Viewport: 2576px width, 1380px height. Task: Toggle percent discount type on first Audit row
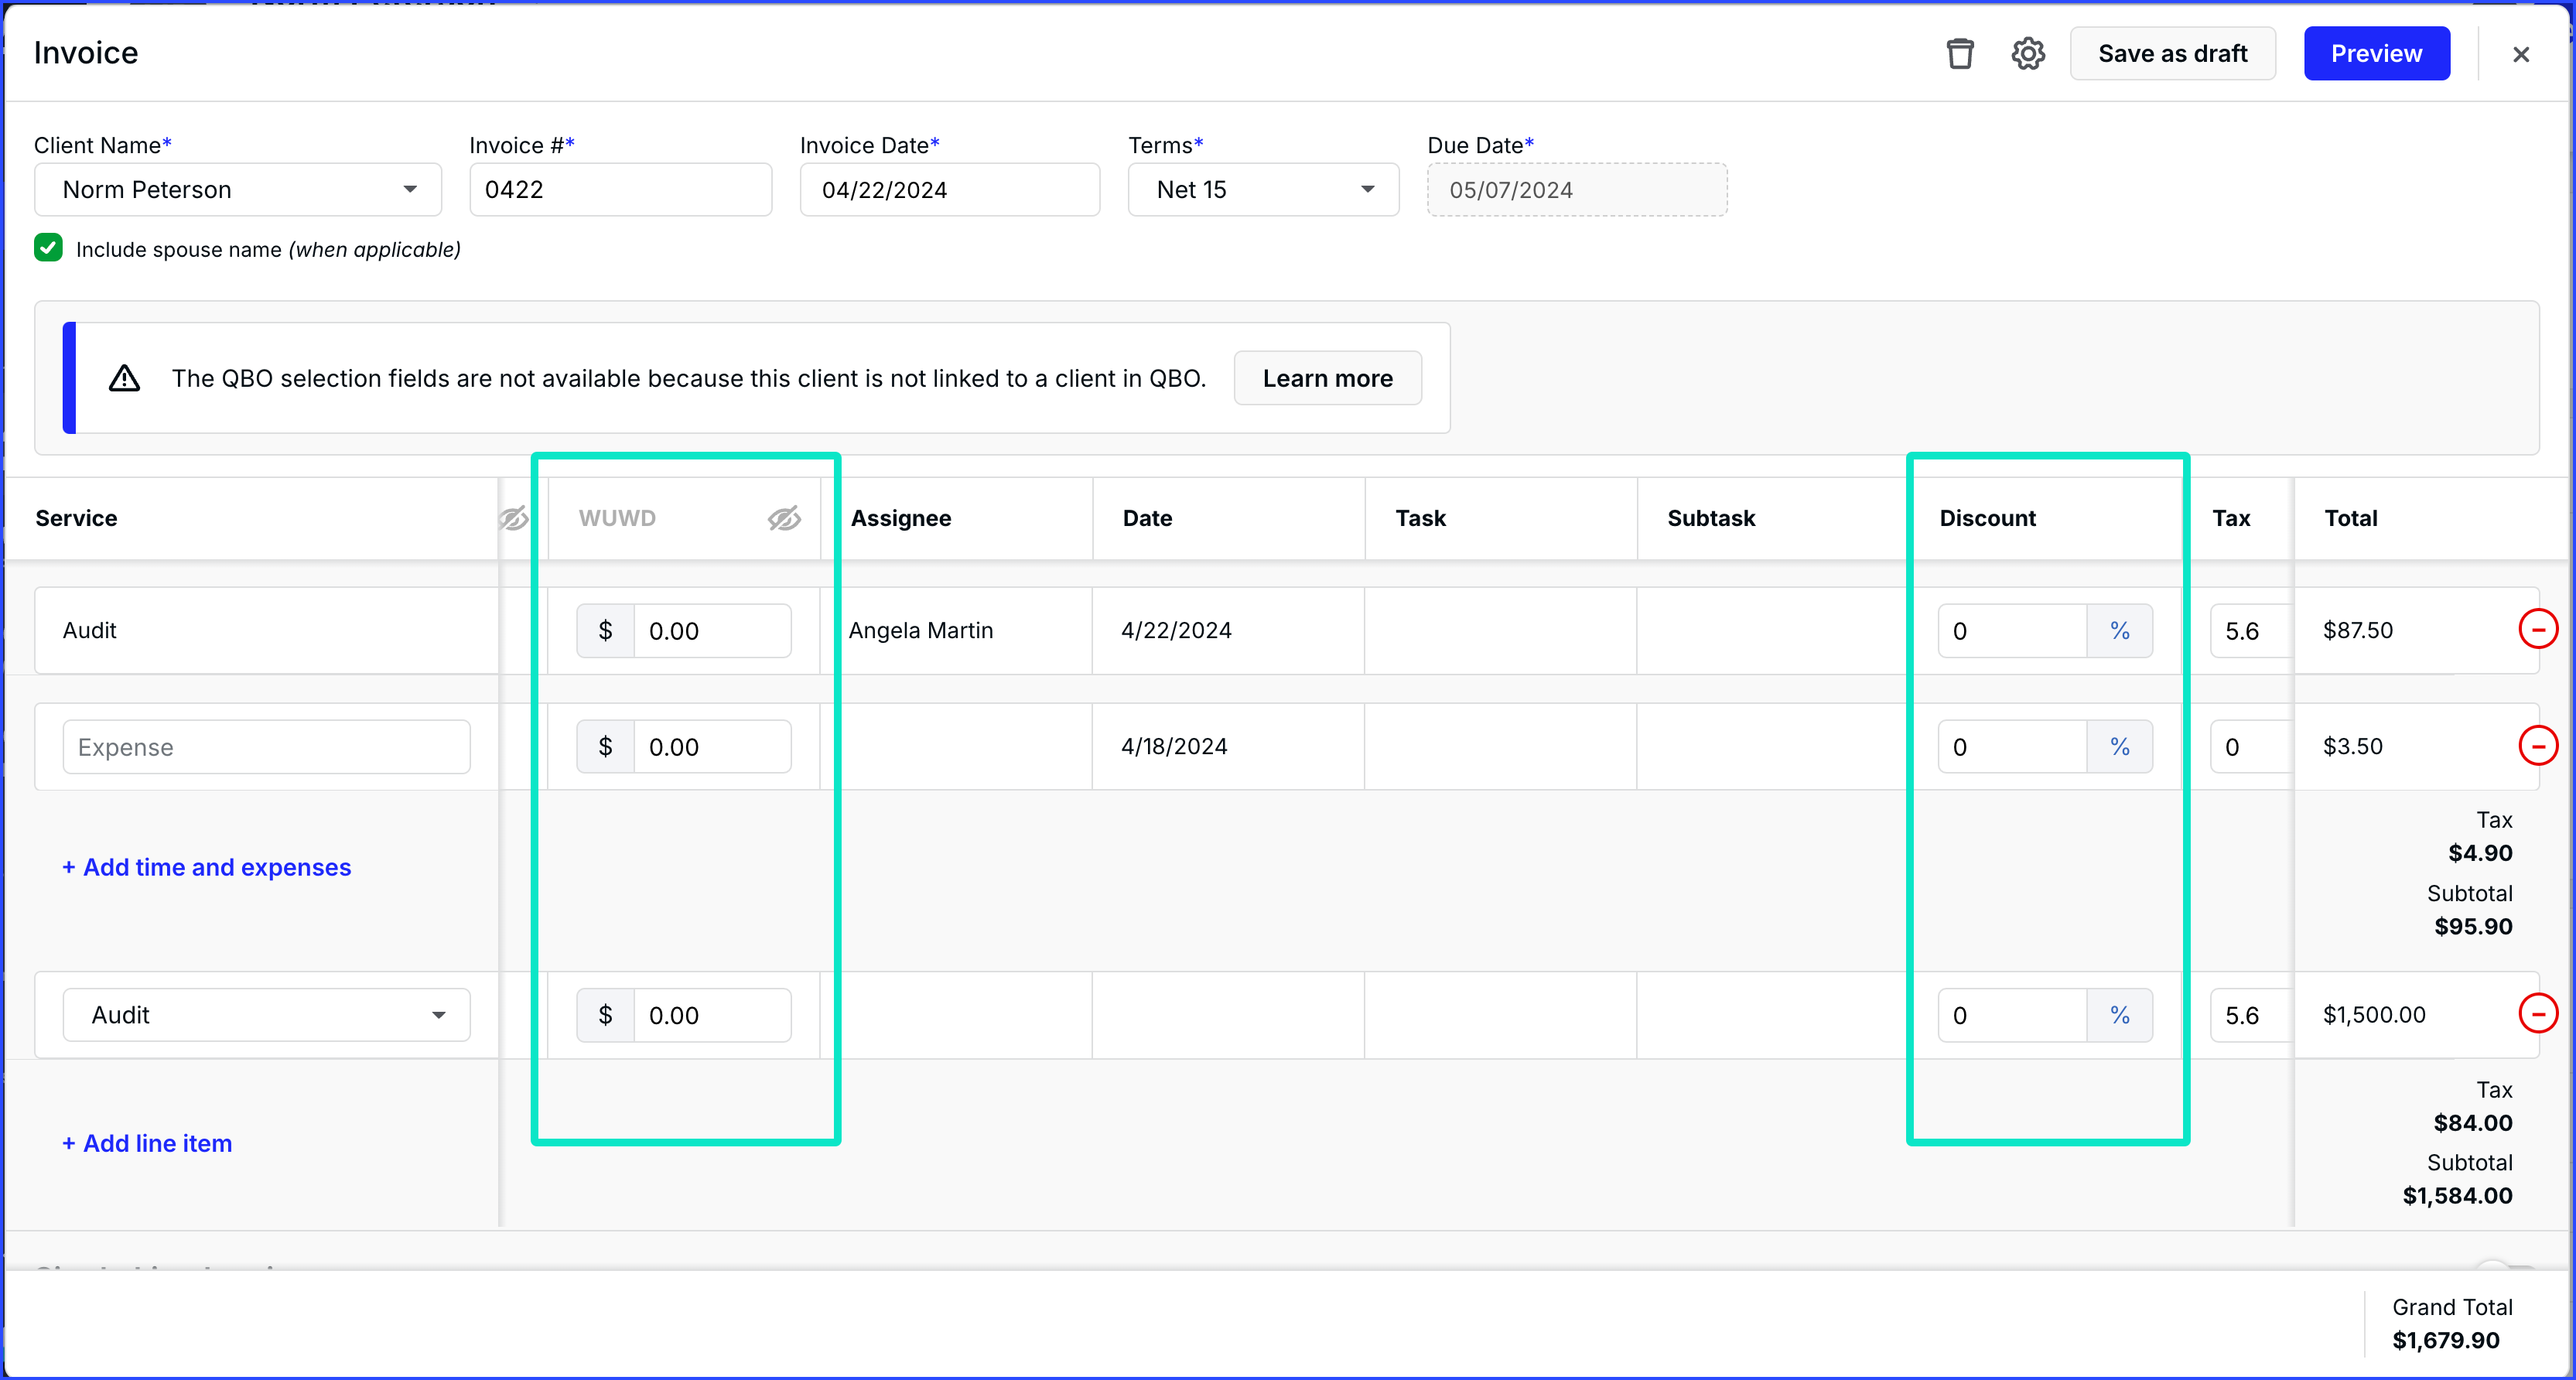(2119, 631)
